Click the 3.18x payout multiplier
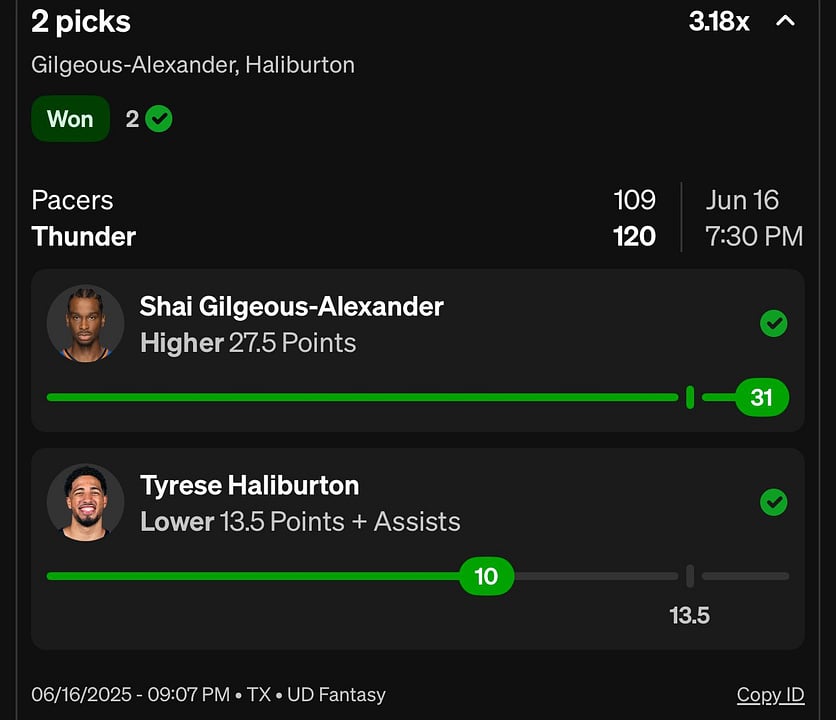The image size is (836, 720). [719, 22]
